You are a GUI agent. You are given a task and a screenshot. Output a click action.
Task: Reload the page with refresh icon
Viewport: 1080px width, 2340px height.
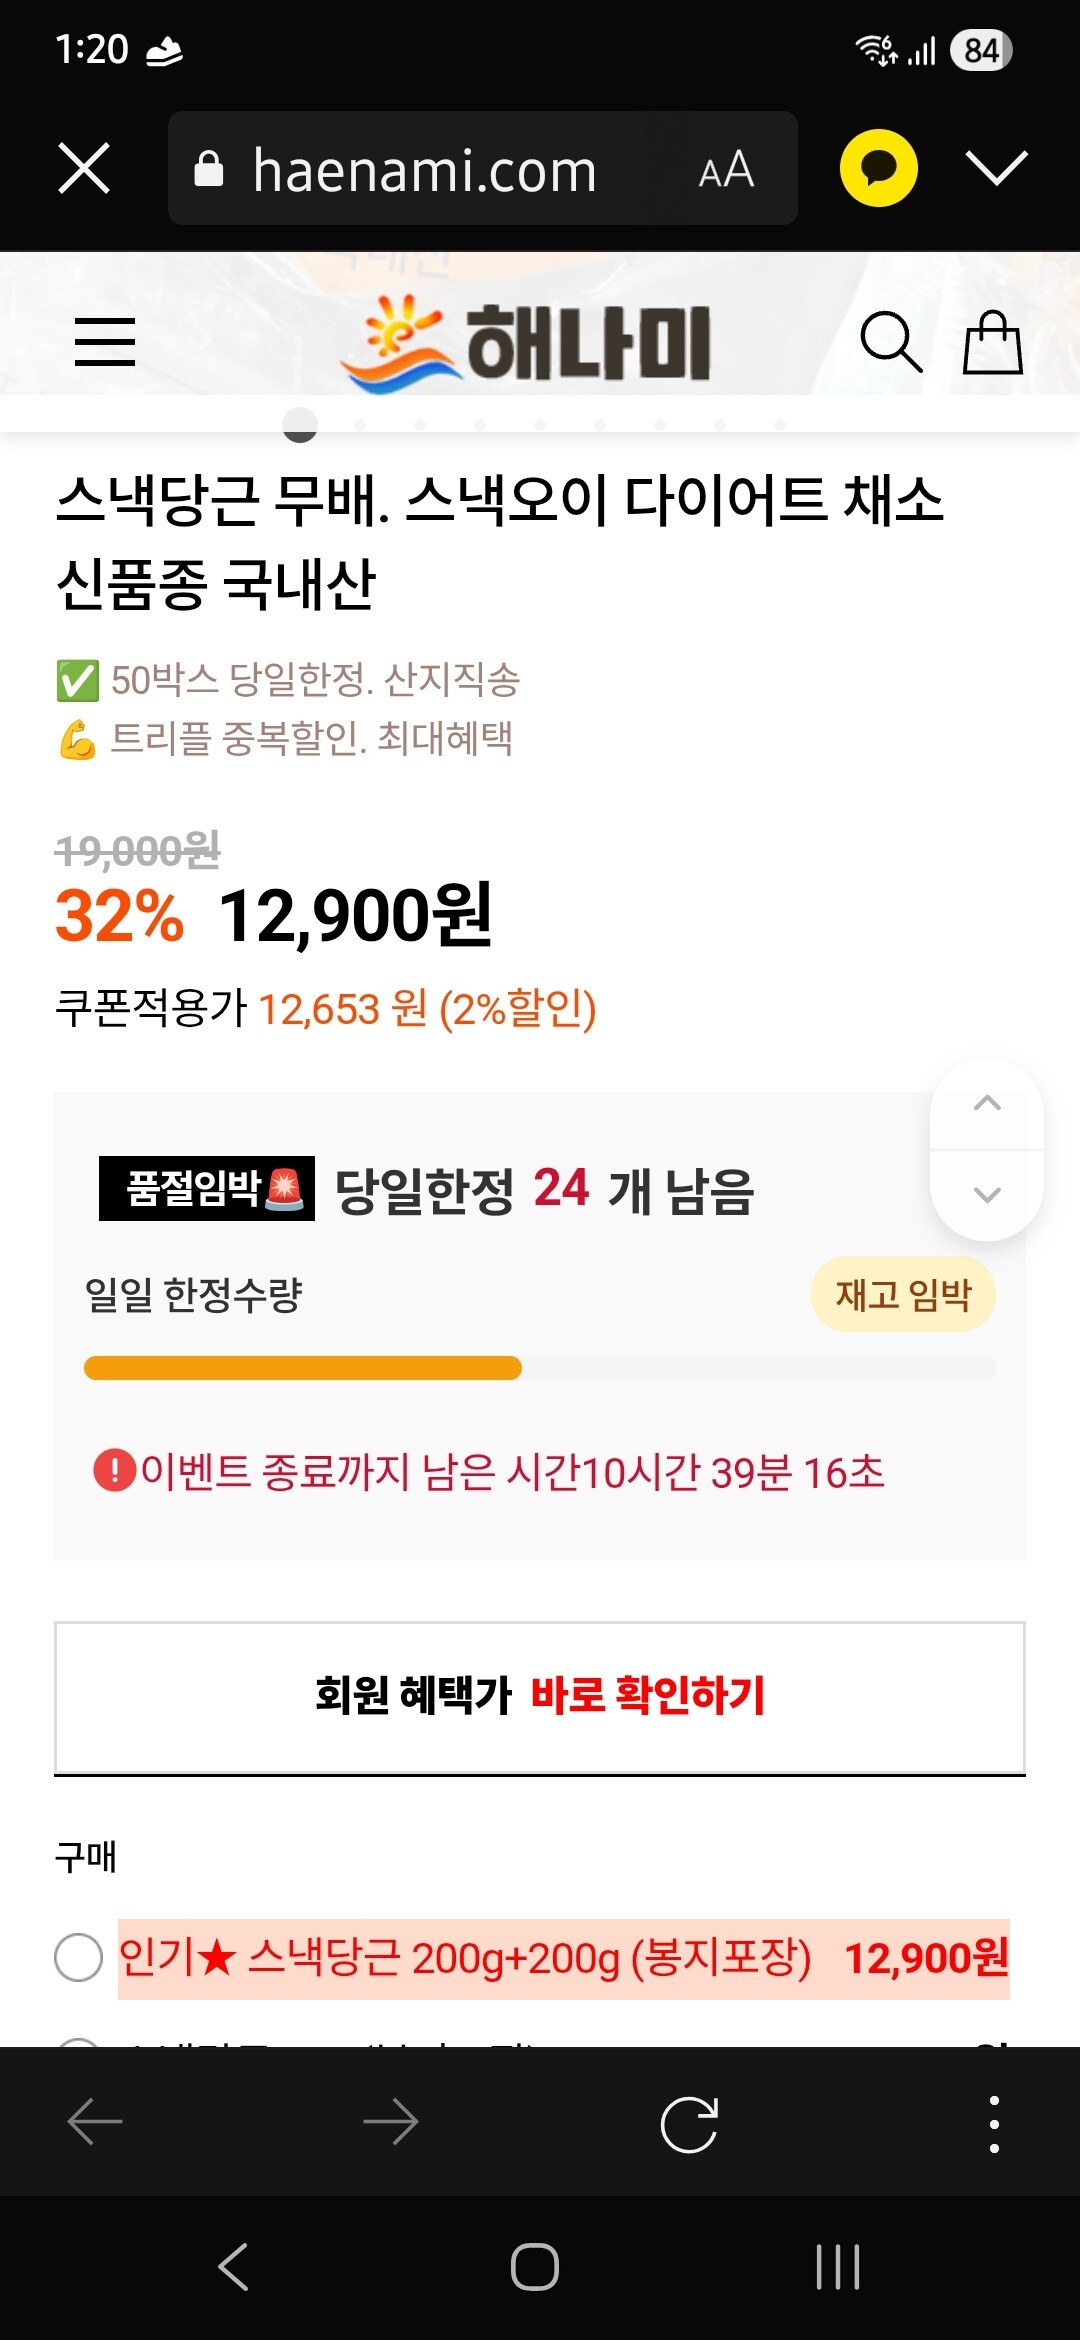(689, 2122)
